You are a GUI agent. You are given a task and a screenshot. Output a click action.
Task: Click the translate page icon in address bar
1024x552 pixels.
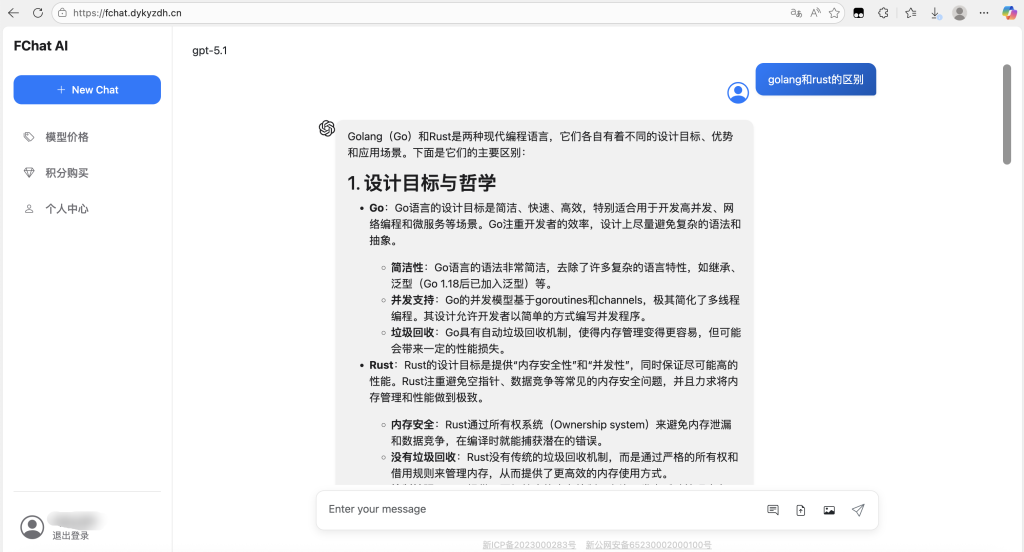click(x=796, y=13)
